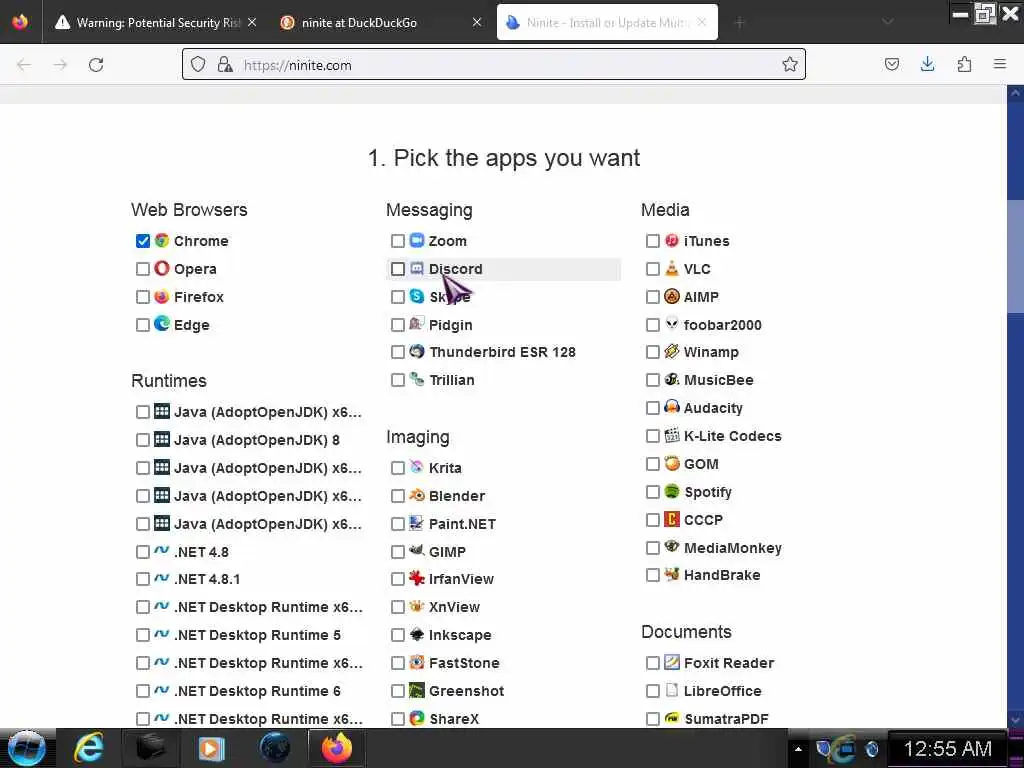Click the Chrome browser icon
Image resolution: width=1024 pixels, height=768 pixels.
click(x=161, y=241)
